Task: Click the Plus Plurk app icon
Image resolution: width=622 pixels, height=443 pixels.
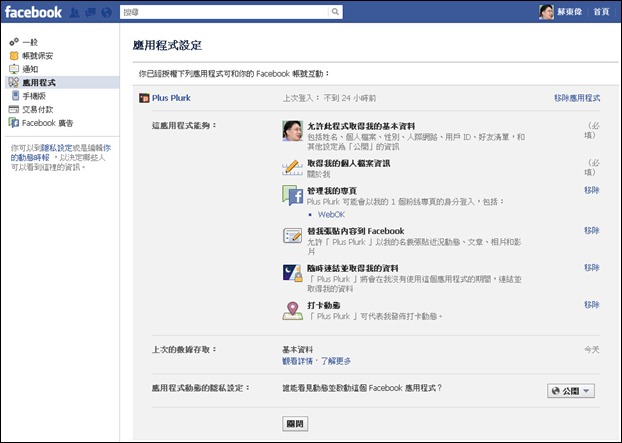Action: point(143,98)
